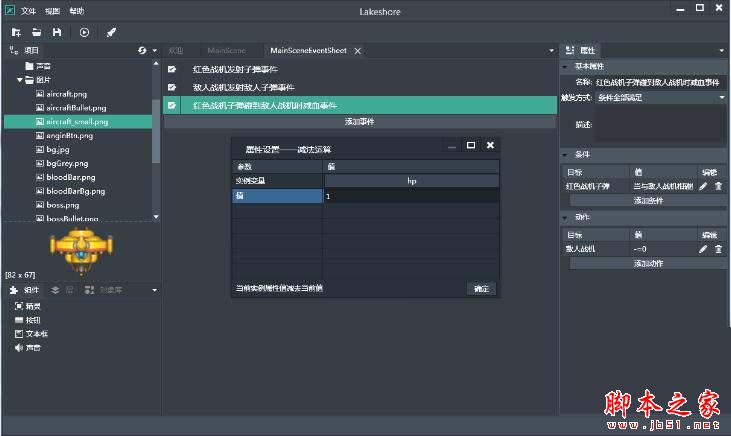Select the 红色战机发射子弹事件 event row
Viewport: 731px width, 436px height.
coord(360,69)
